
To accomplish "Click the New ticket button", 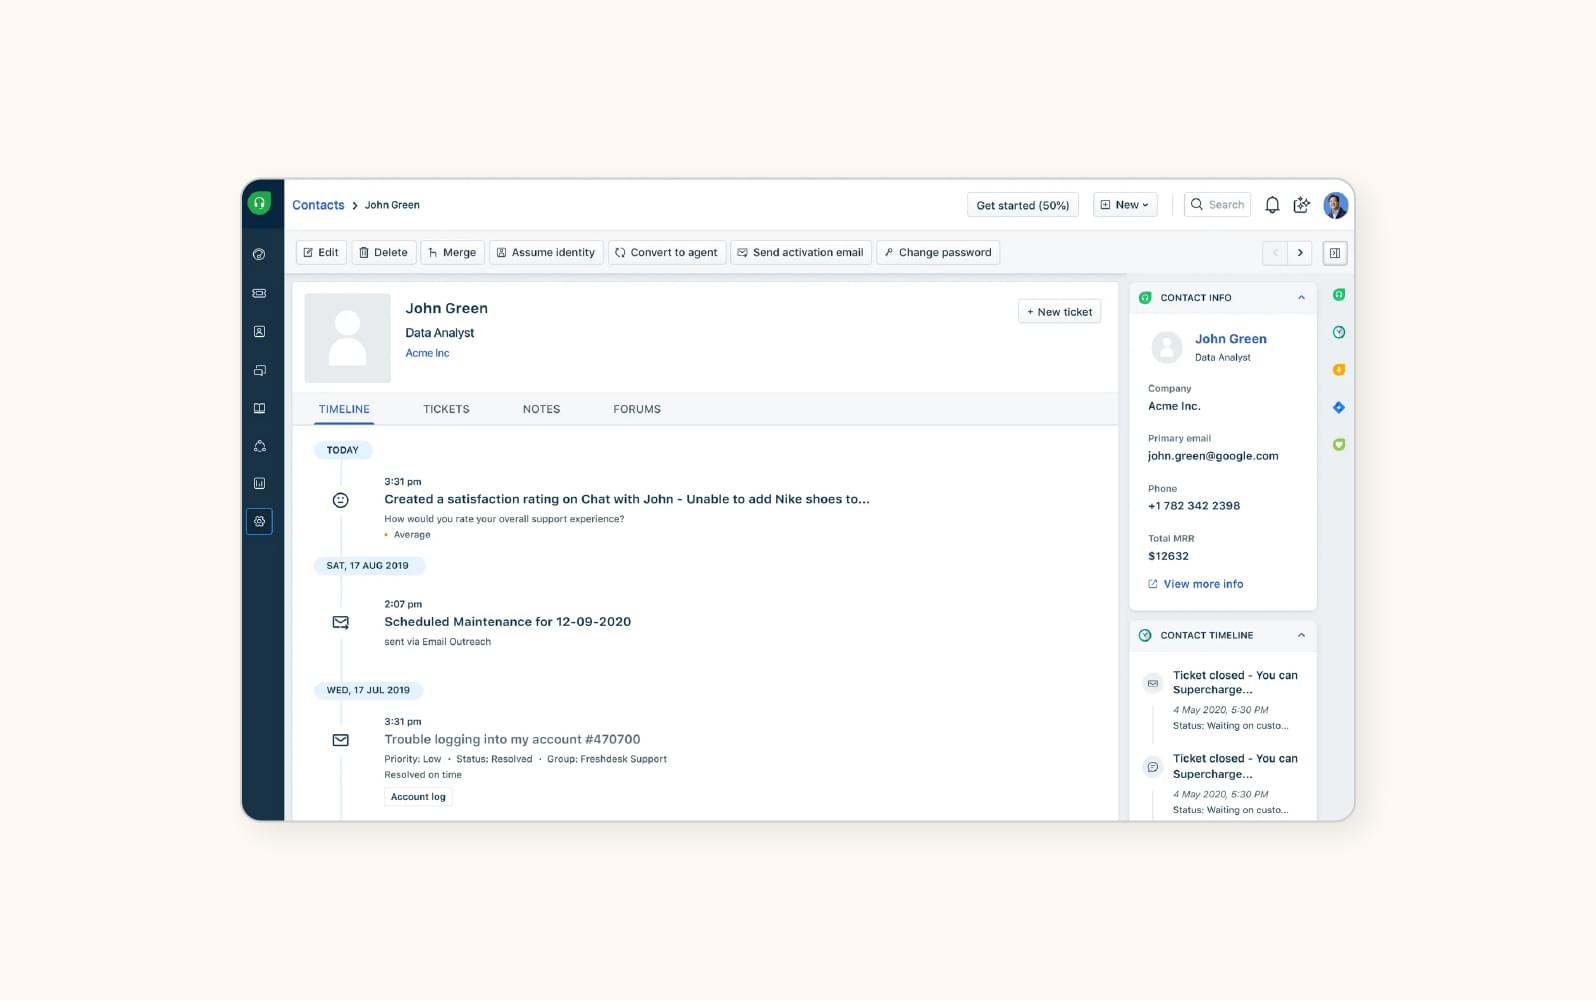I will [1059, 312].
